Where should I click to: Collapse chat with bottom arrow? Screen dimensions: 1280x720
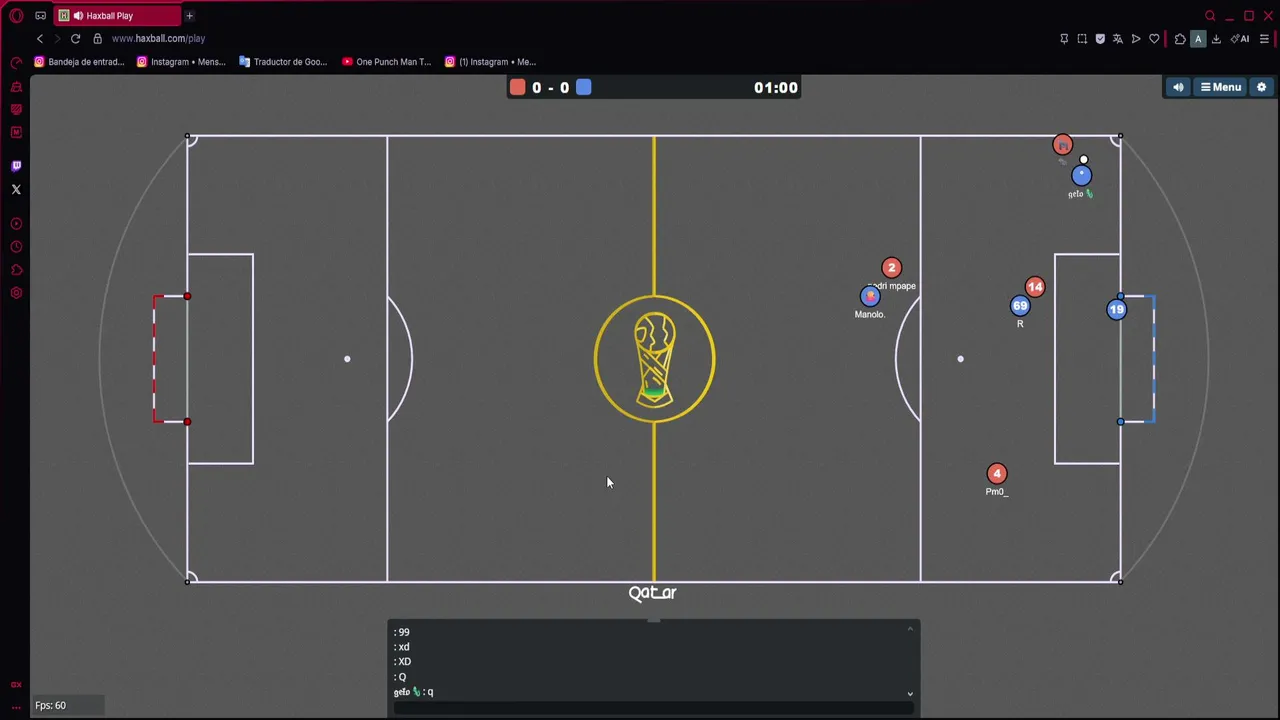[910, 693]
